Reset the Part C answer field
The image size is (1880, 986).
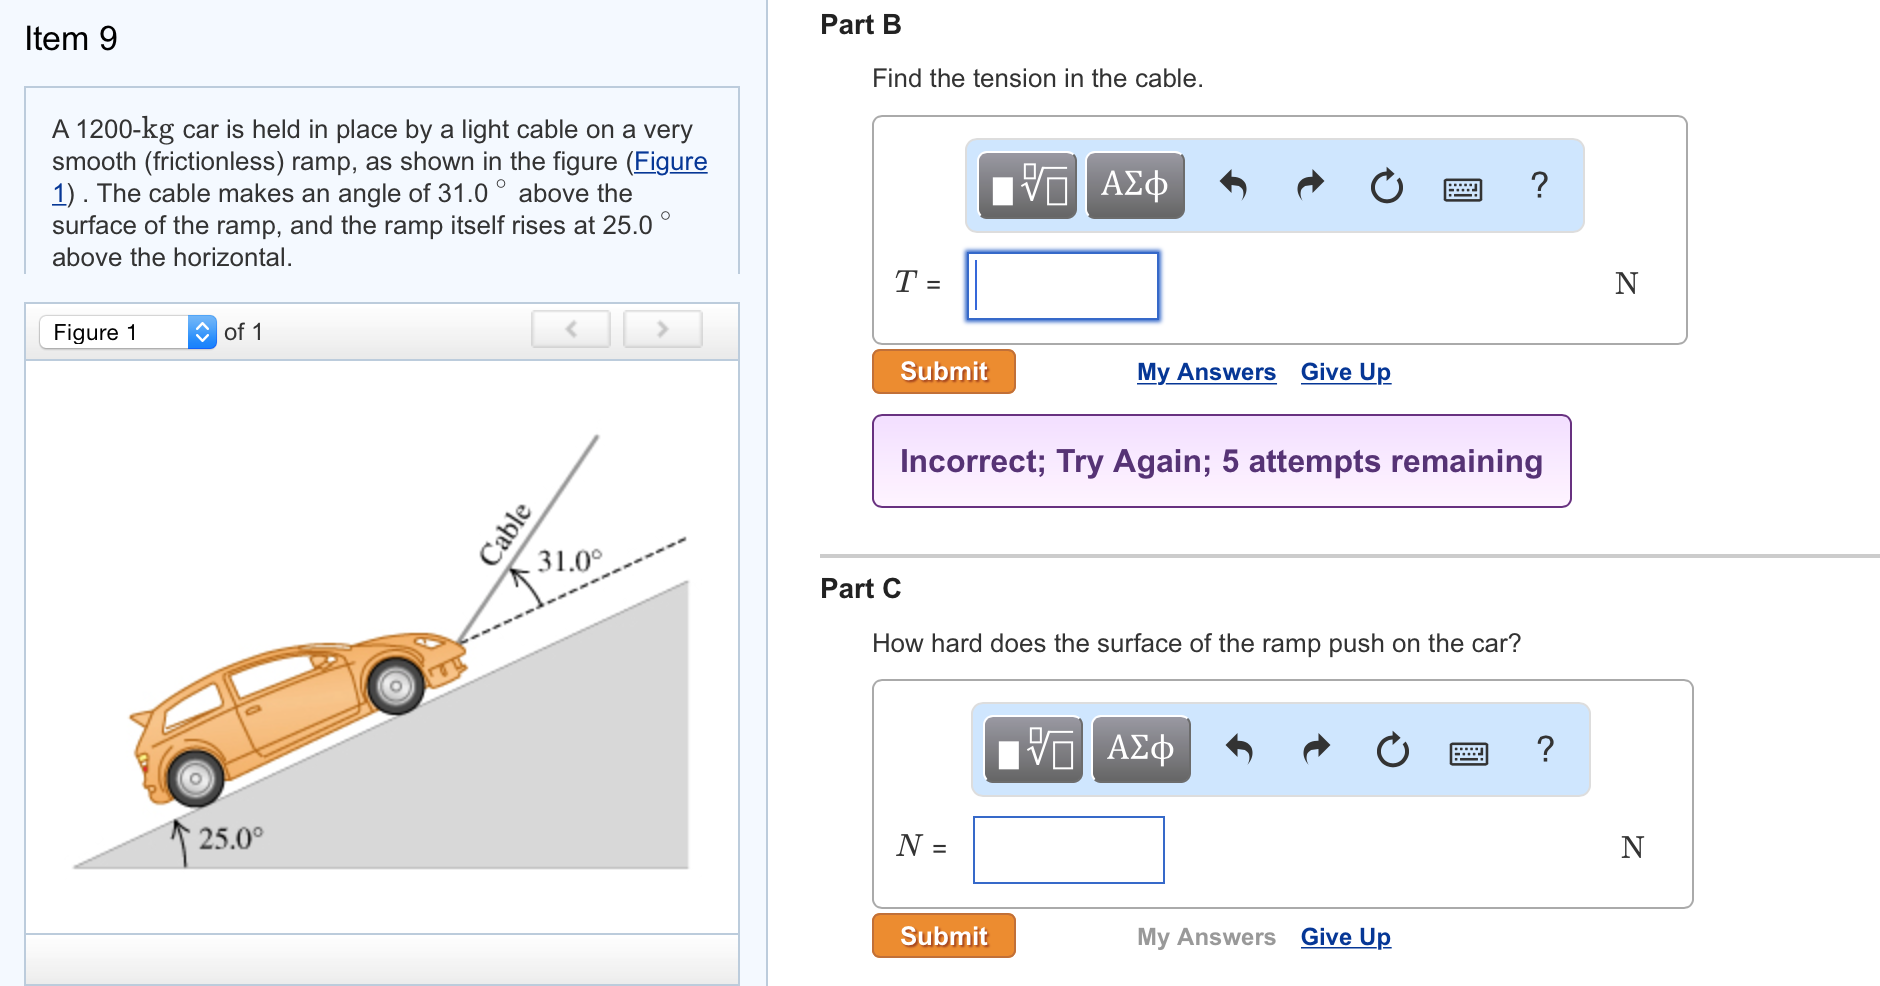[x=1393, y=750]
